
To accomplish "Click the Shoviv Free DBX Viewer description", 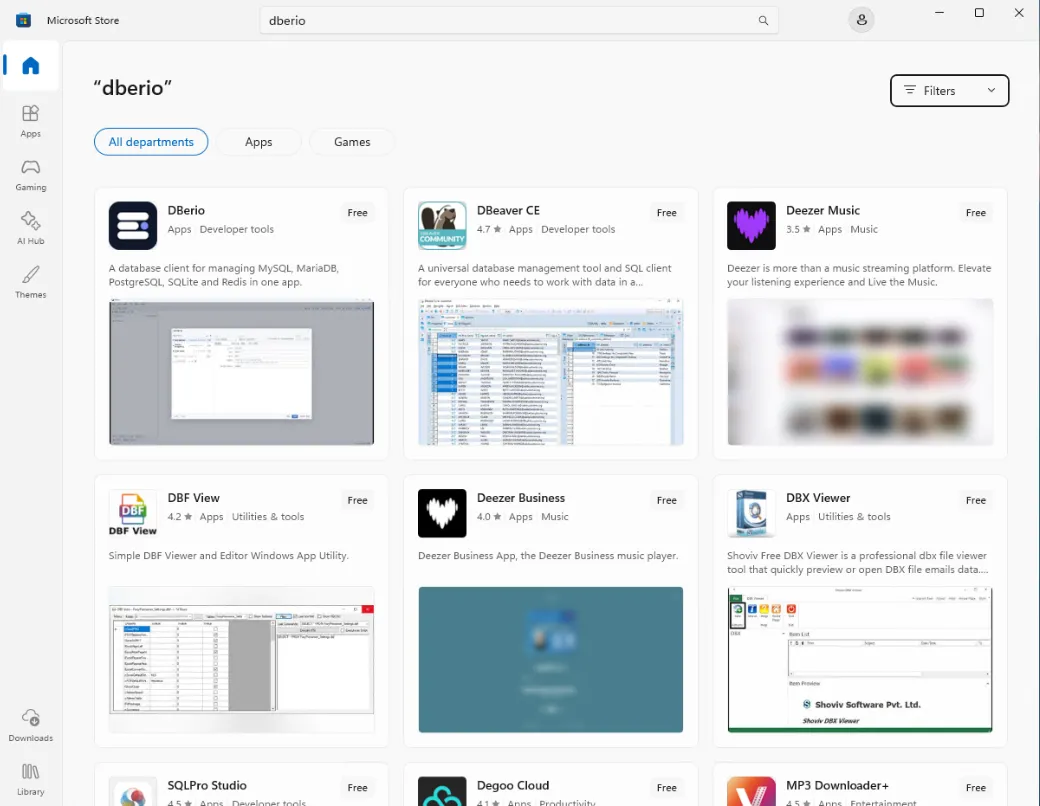I will [x=857, y=563].
